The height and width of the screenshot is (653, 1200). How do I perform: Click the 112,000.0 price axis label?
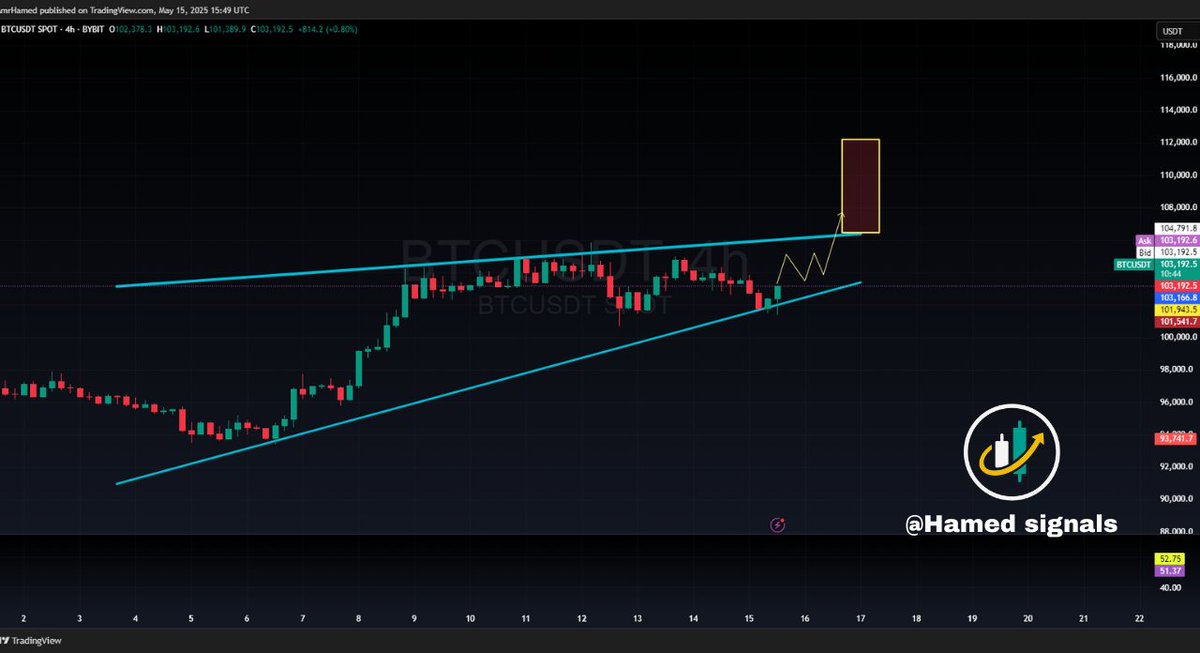pos(1177,142)
